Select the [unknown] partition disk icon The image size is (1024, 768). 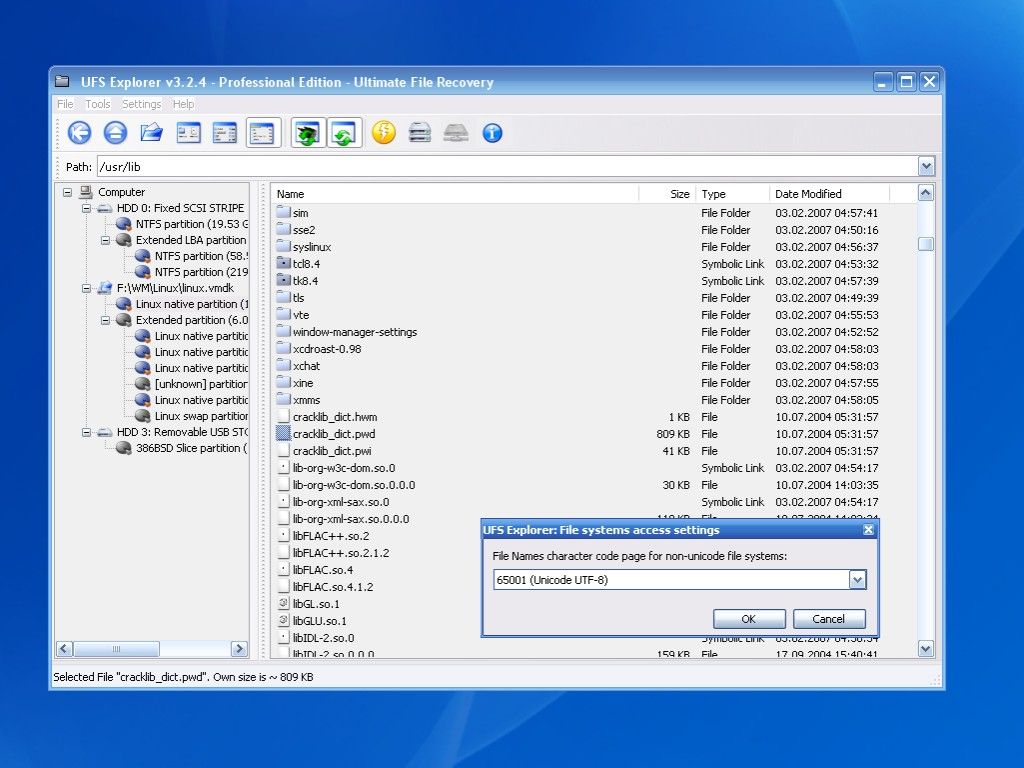142,384
